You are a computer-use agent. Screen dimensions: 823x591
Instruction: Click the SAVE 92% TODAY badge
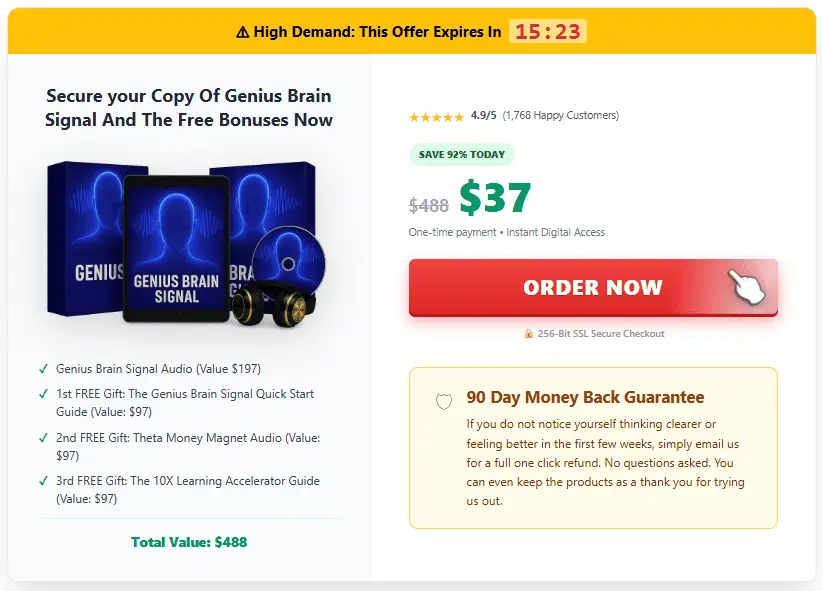(461, 154)
